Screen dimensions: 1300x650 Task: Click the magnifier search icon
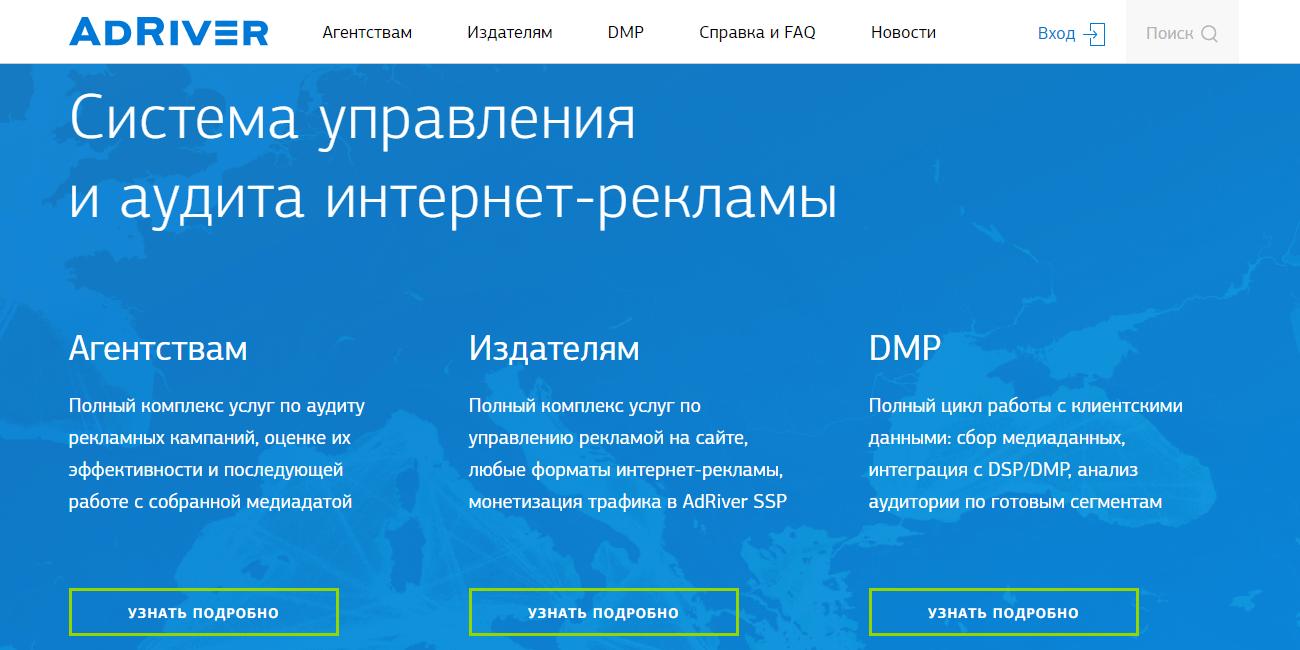1211,33
